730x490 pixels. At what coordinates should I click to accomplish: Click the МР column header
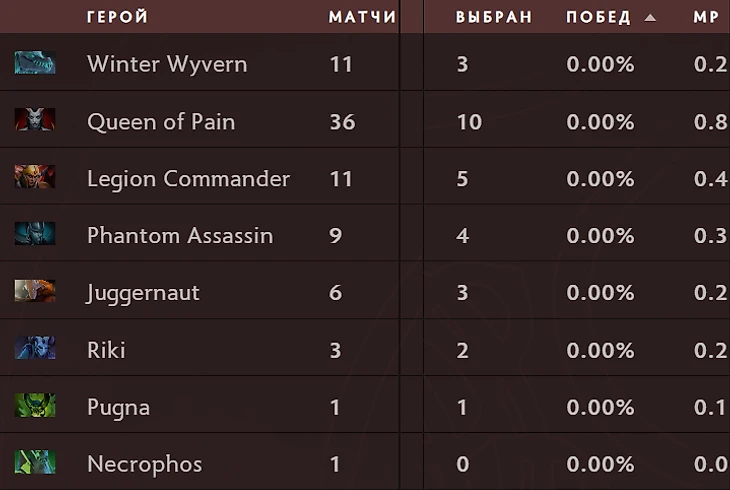706,17
